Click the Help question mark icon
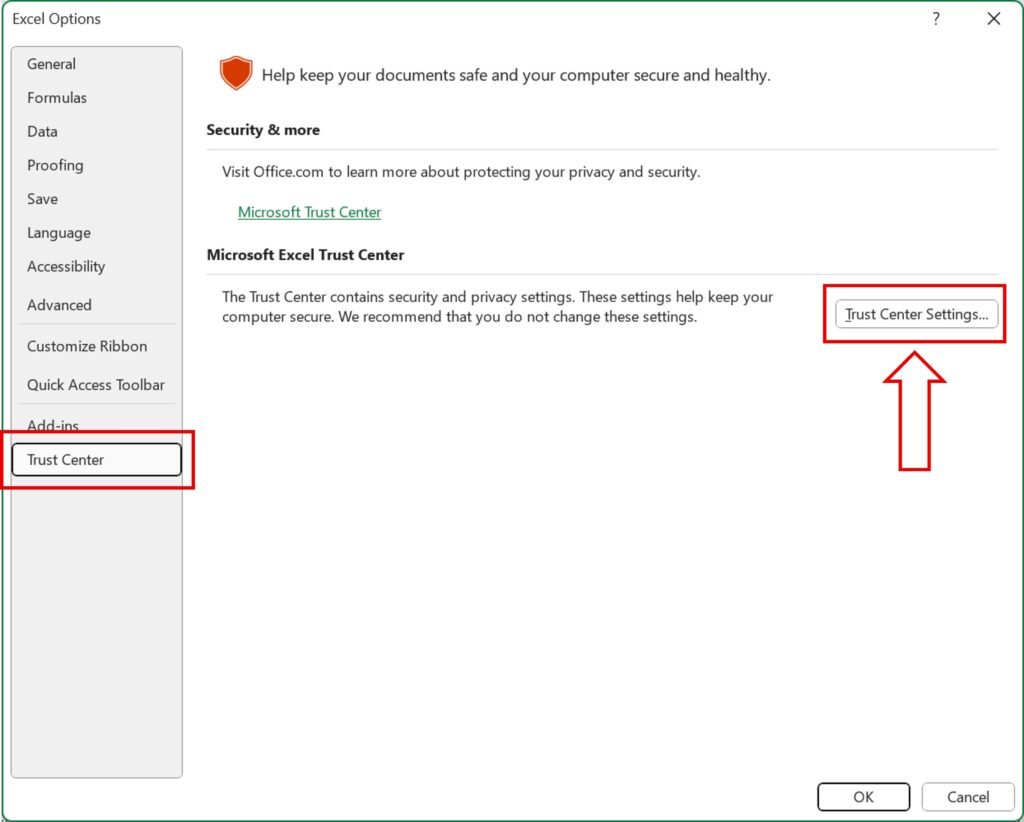1024x822 pixels. click(936, 18)
